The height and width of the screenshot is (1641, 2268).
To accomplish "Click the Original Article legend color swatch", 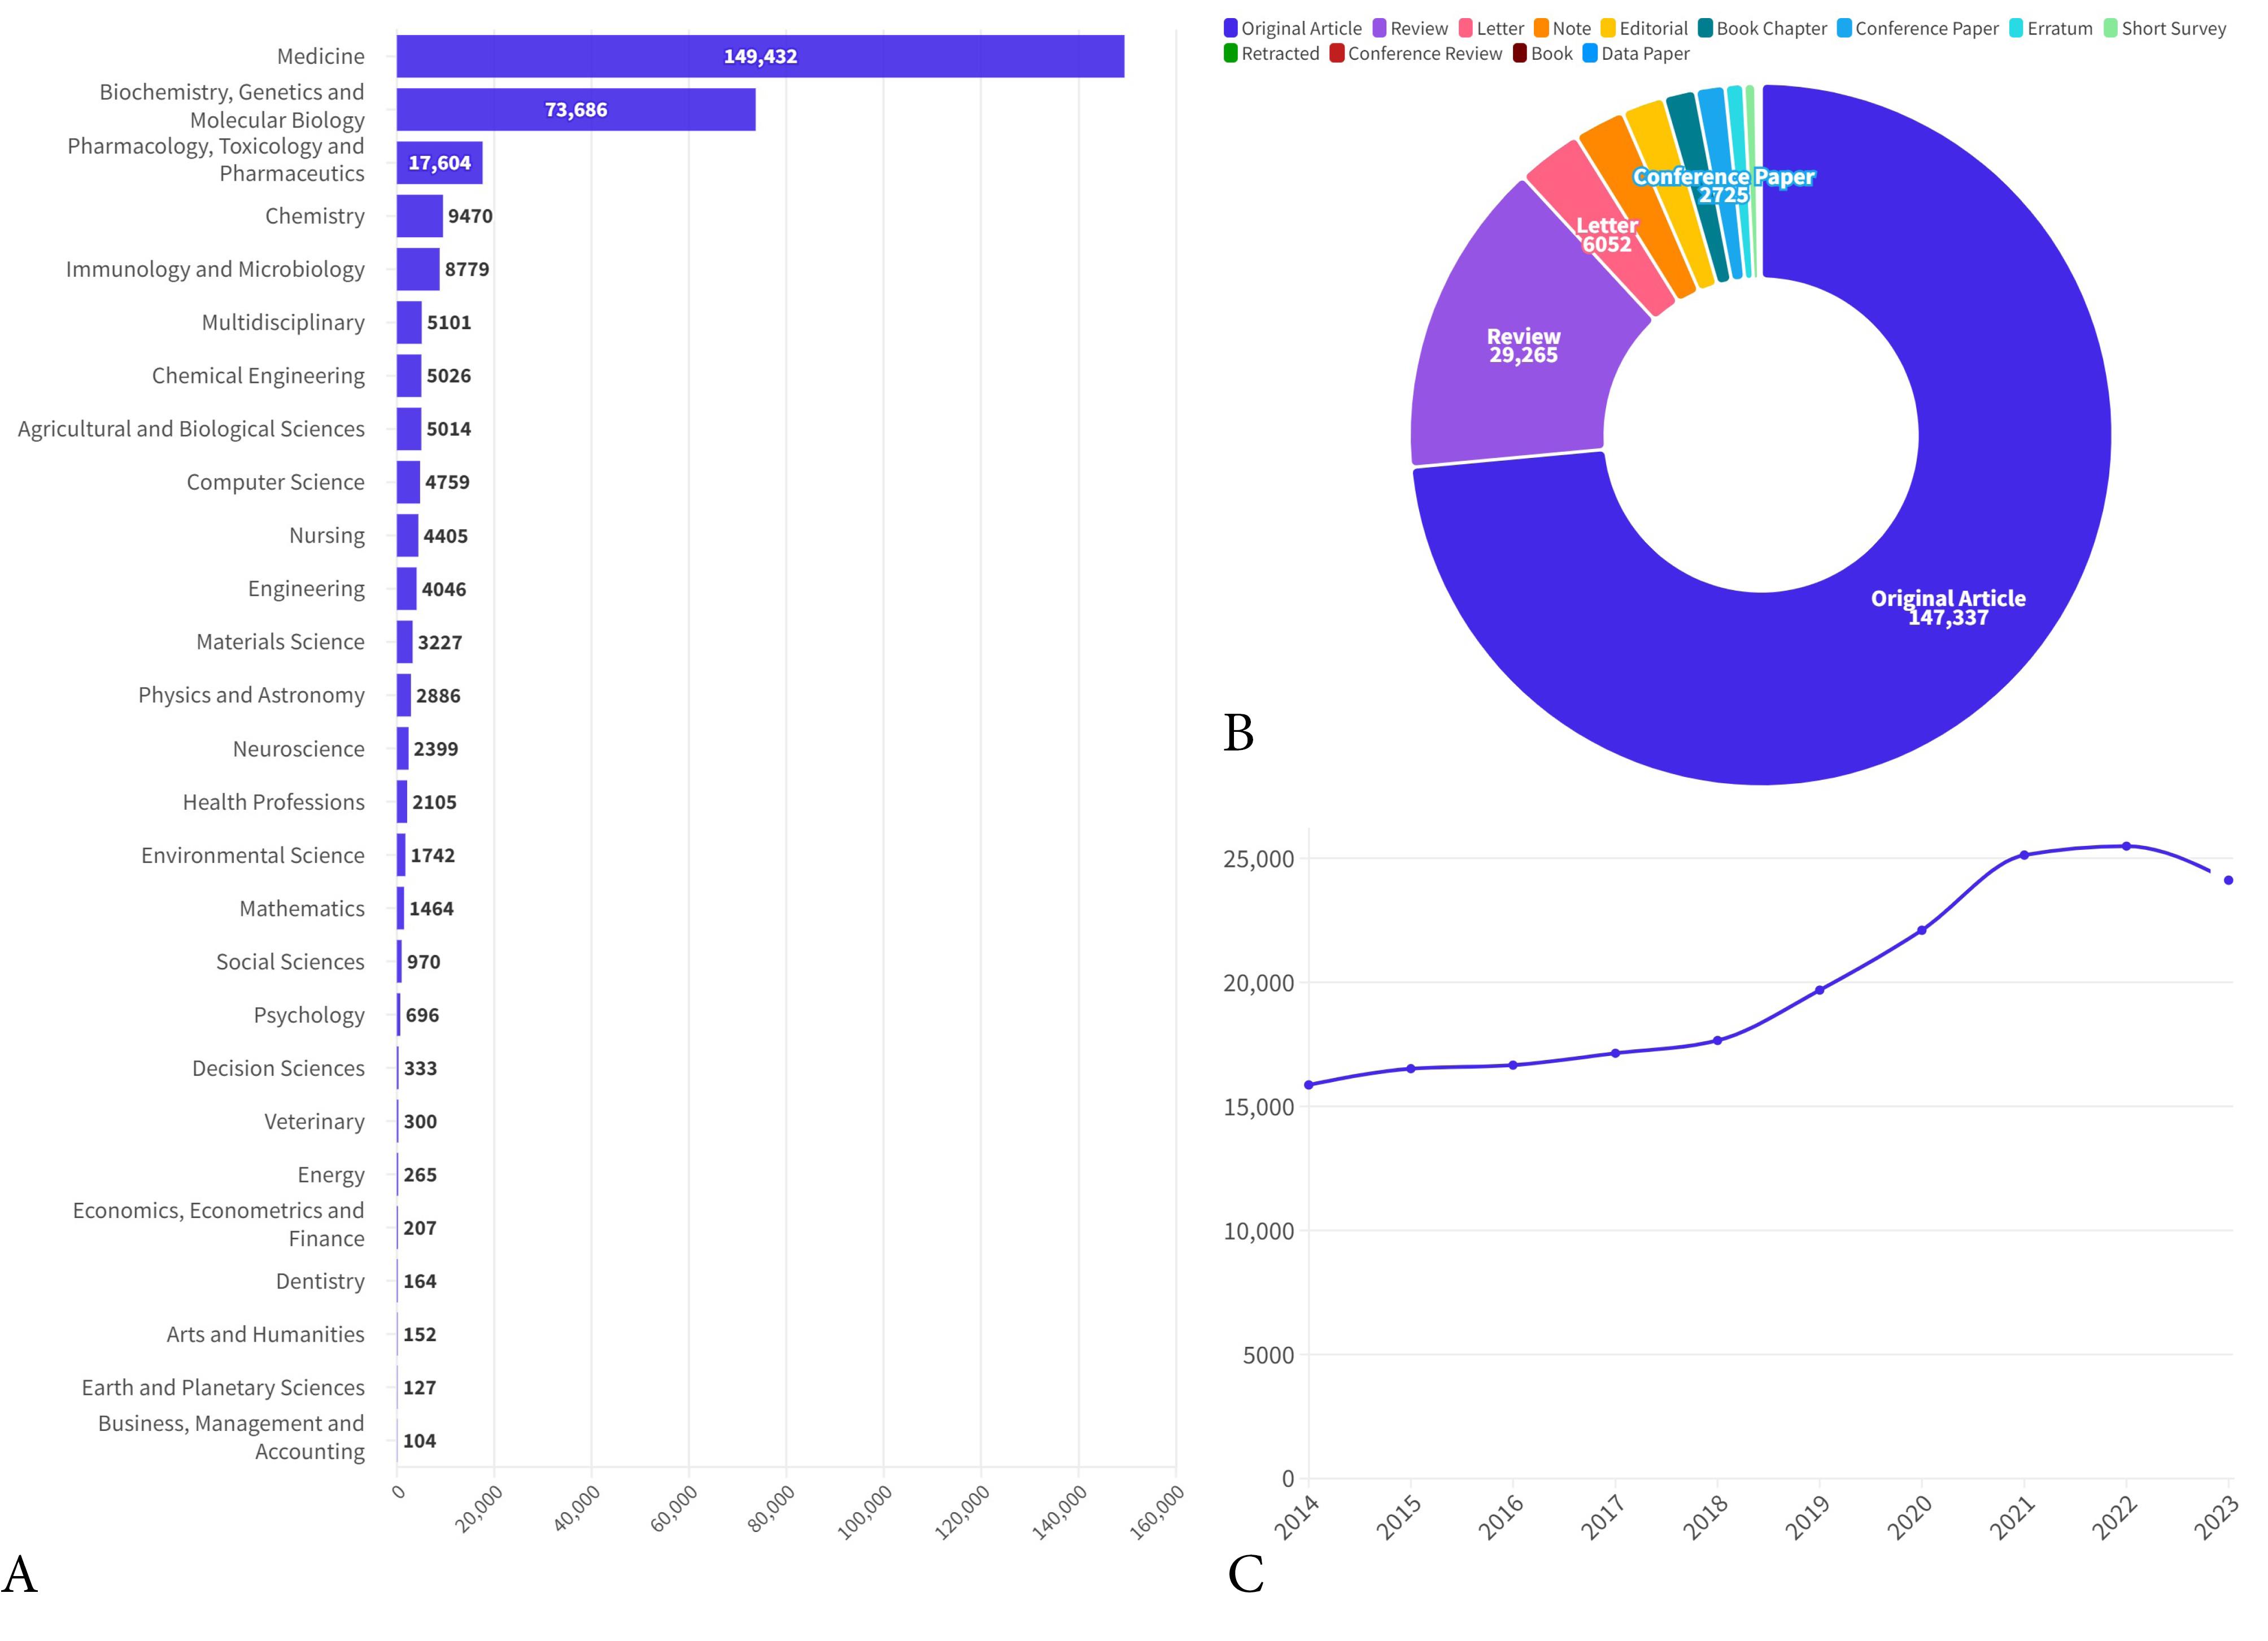I will [1231, 28].
